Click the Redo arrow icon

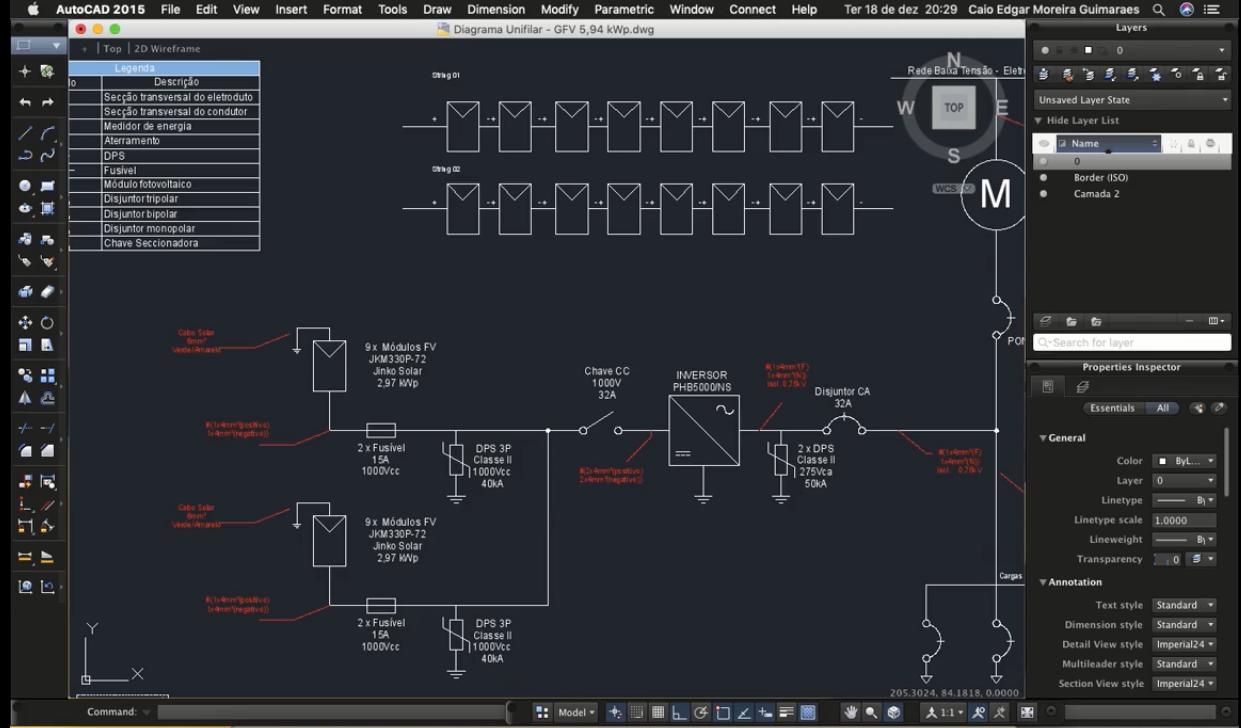(x=47, y=102)
